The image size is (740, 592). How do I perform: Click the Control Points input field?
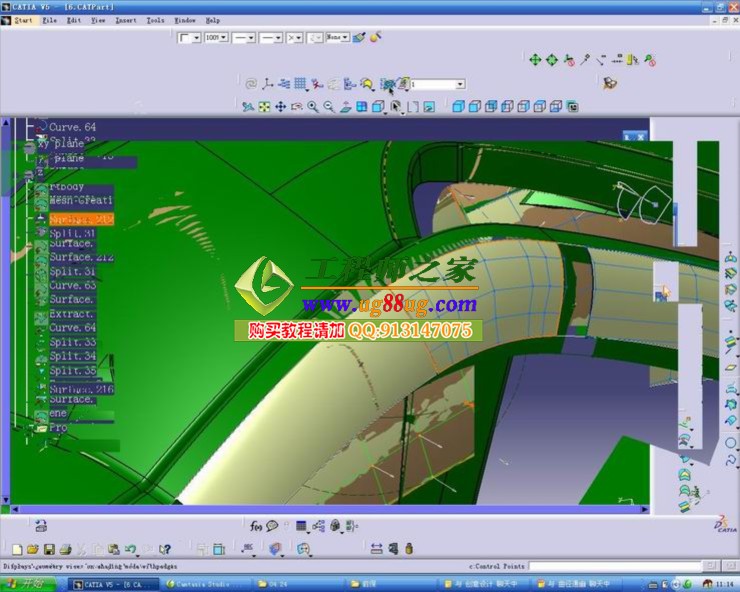tap(614, 566)
